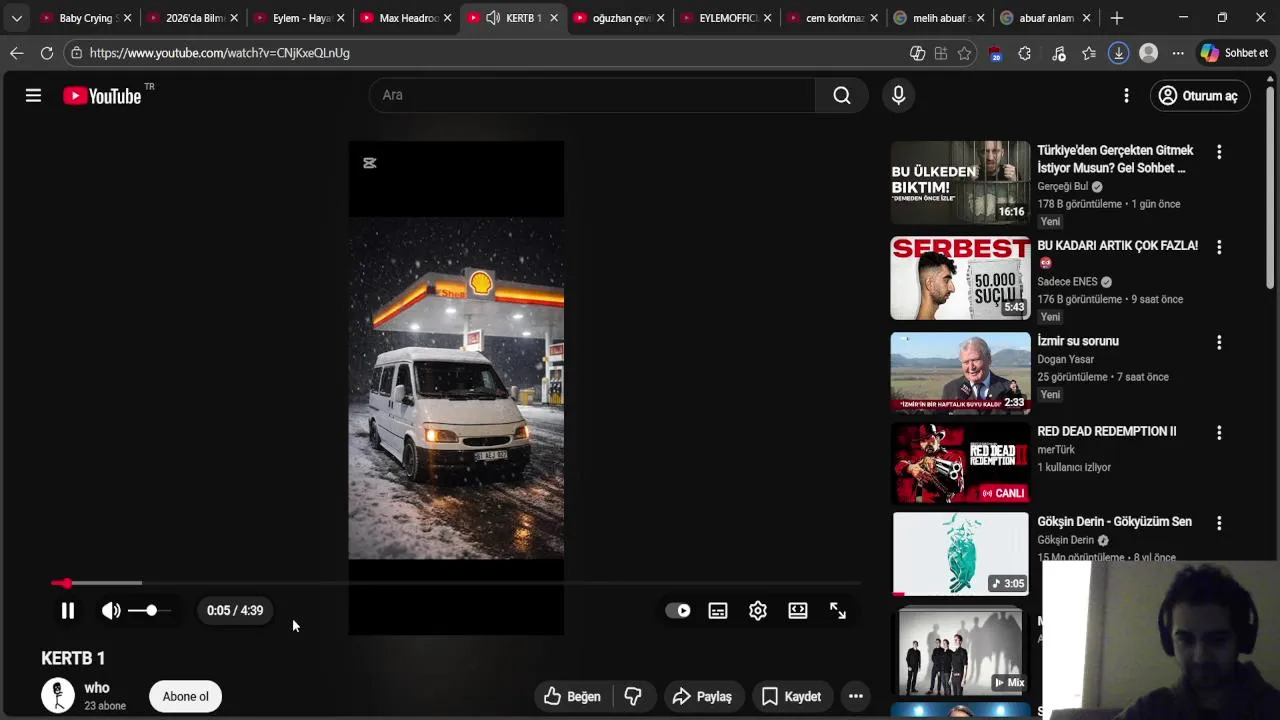This screenshot has width=1280, height=720.
Task: Open the favorites list icon
Action: 1089,53
